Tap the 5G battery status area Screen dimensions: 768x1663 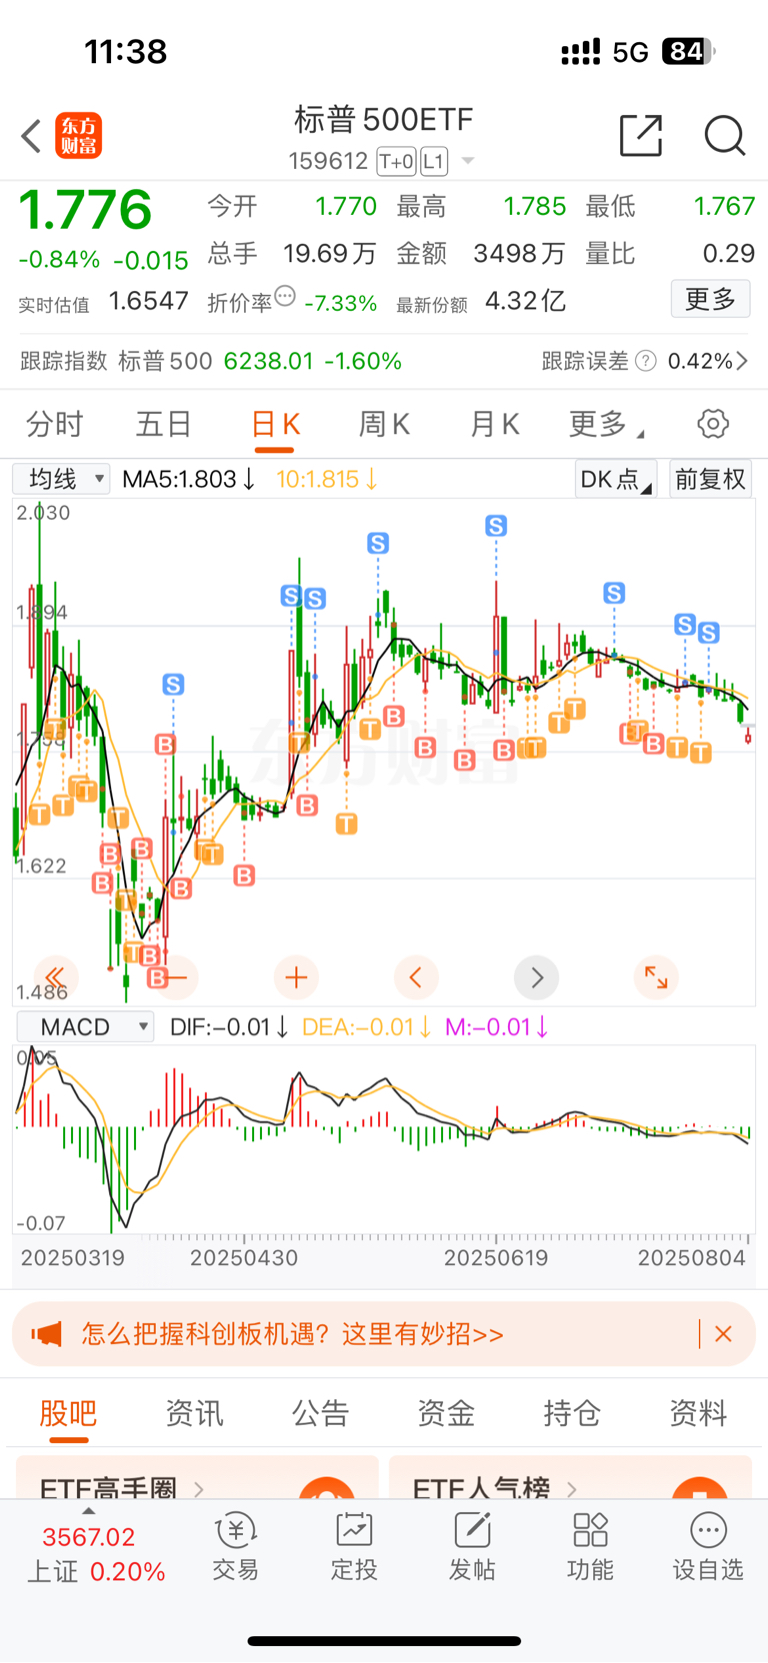pos(638,51)
